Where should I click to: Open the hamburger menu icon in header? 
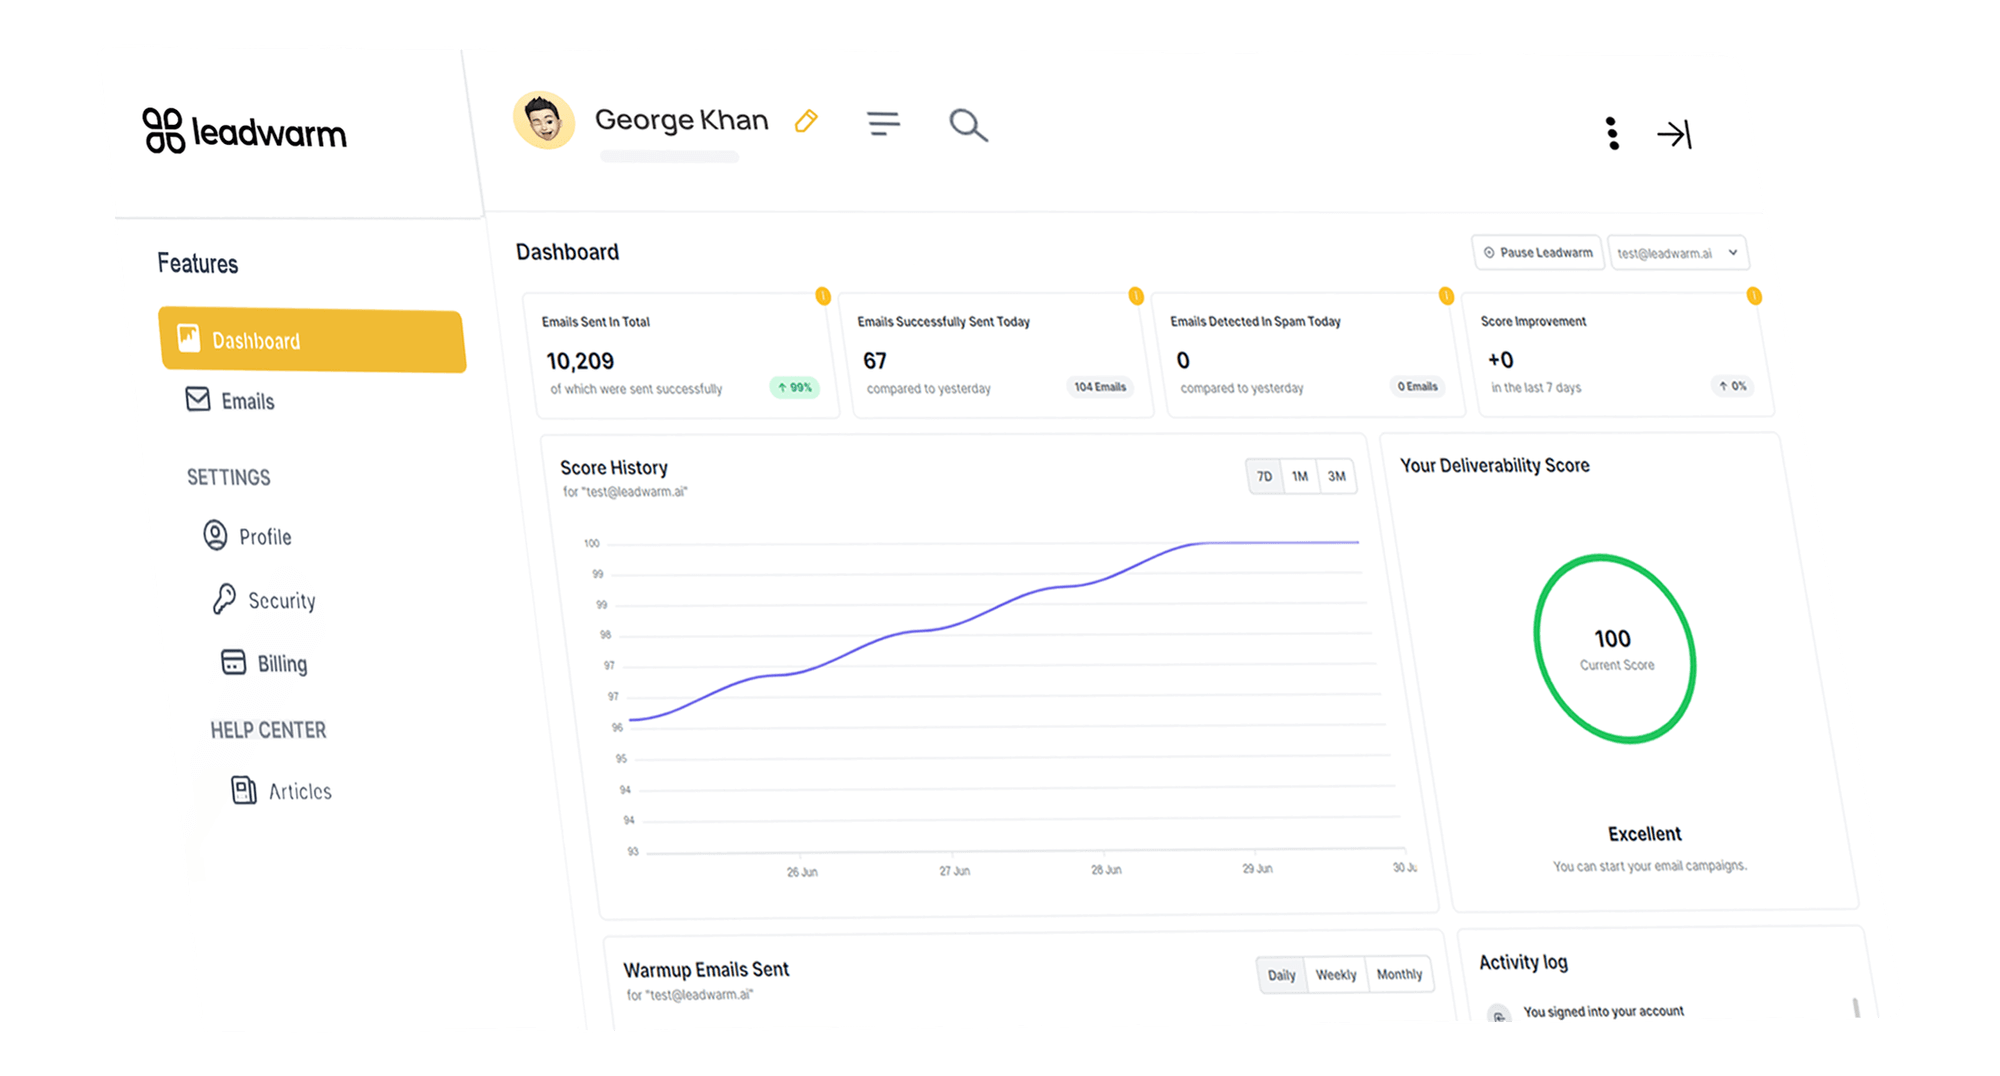coord(883,123)
